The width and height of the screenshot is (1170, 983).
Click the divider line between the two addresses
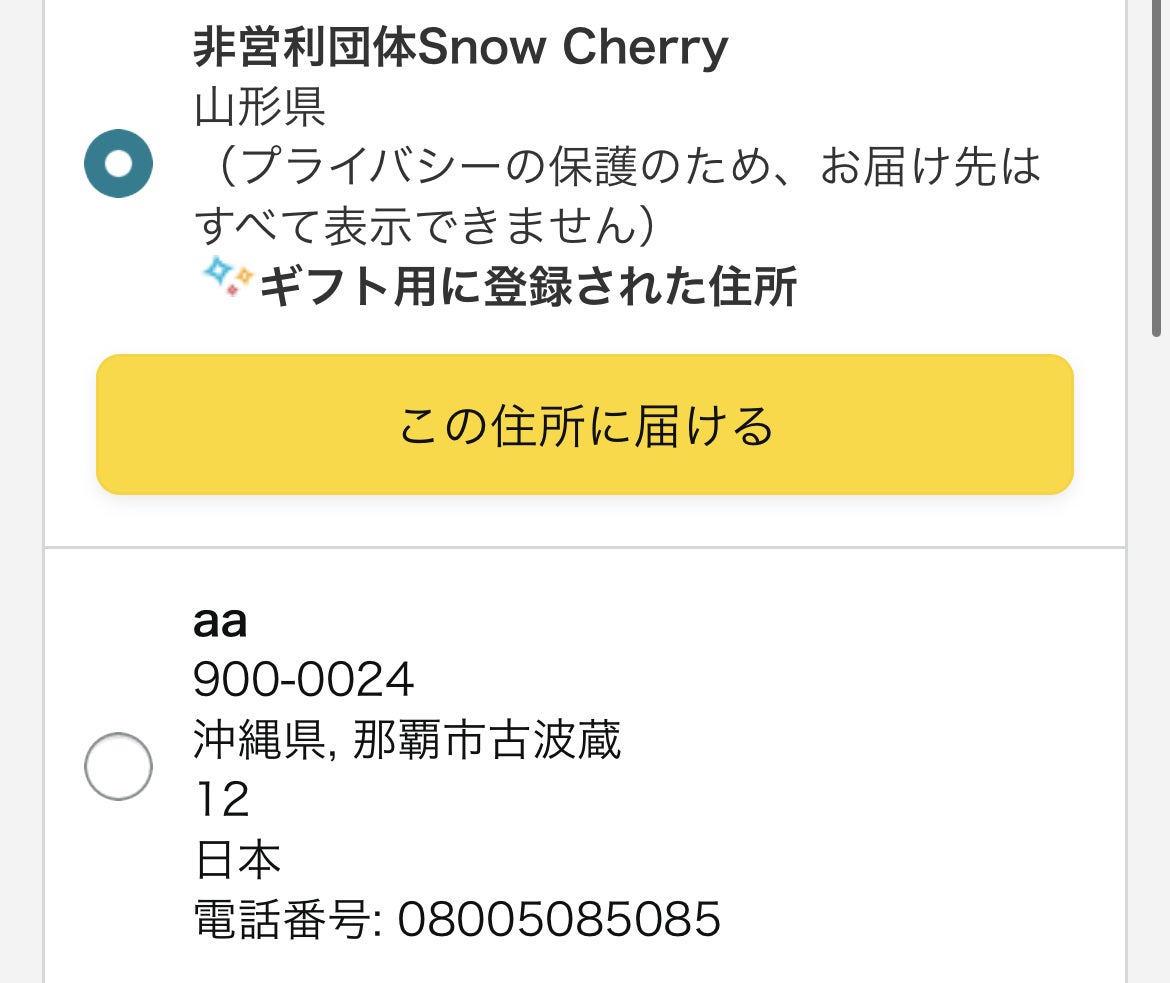(x=585, y=548)
